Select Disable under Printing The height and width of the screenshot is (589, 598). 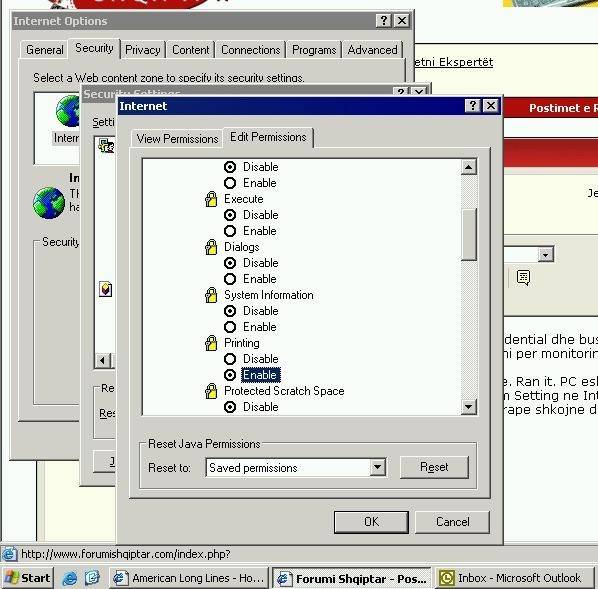pyautogui.click(x=230, y=359)
